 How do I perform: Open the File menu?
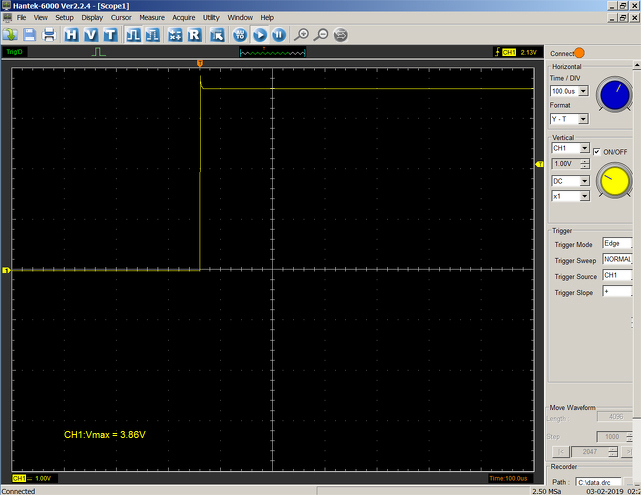pos(21,18)
